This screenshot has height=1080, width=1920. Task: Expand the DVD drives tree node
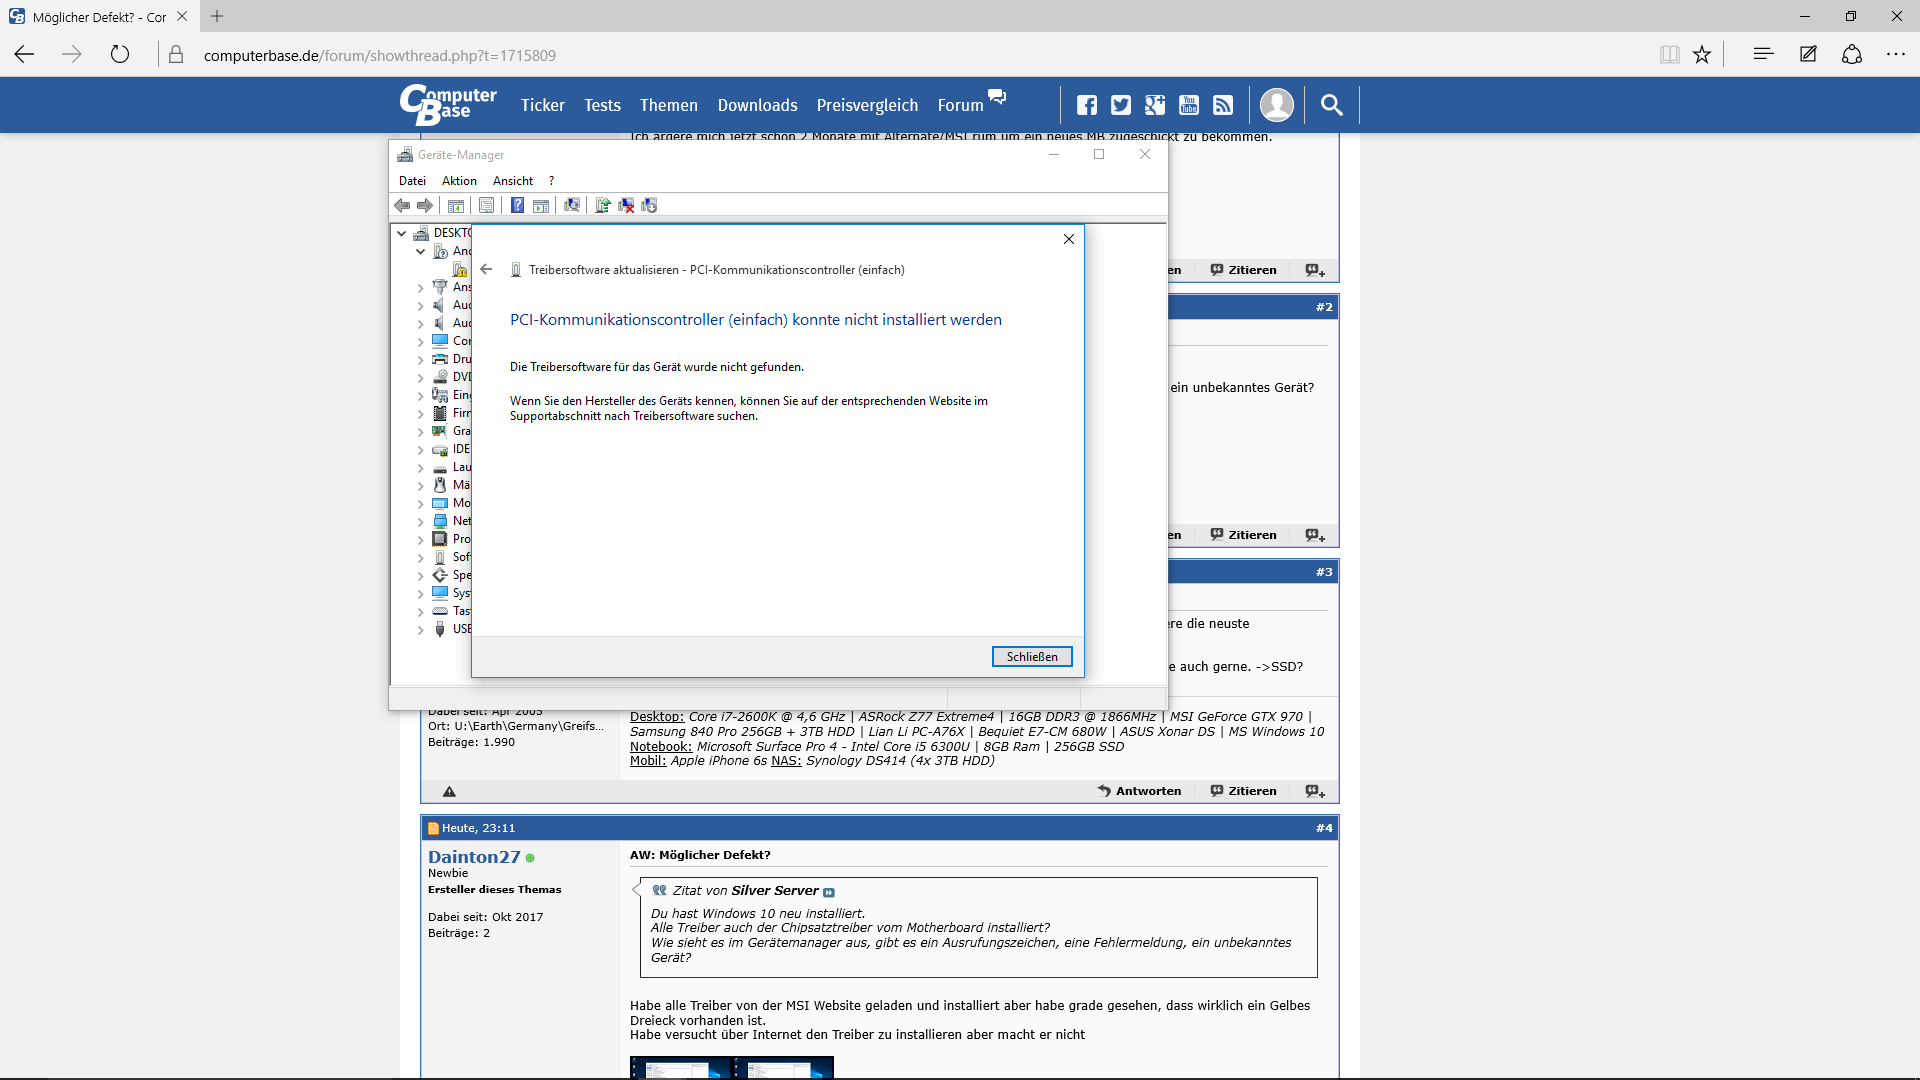click(420, 378)
